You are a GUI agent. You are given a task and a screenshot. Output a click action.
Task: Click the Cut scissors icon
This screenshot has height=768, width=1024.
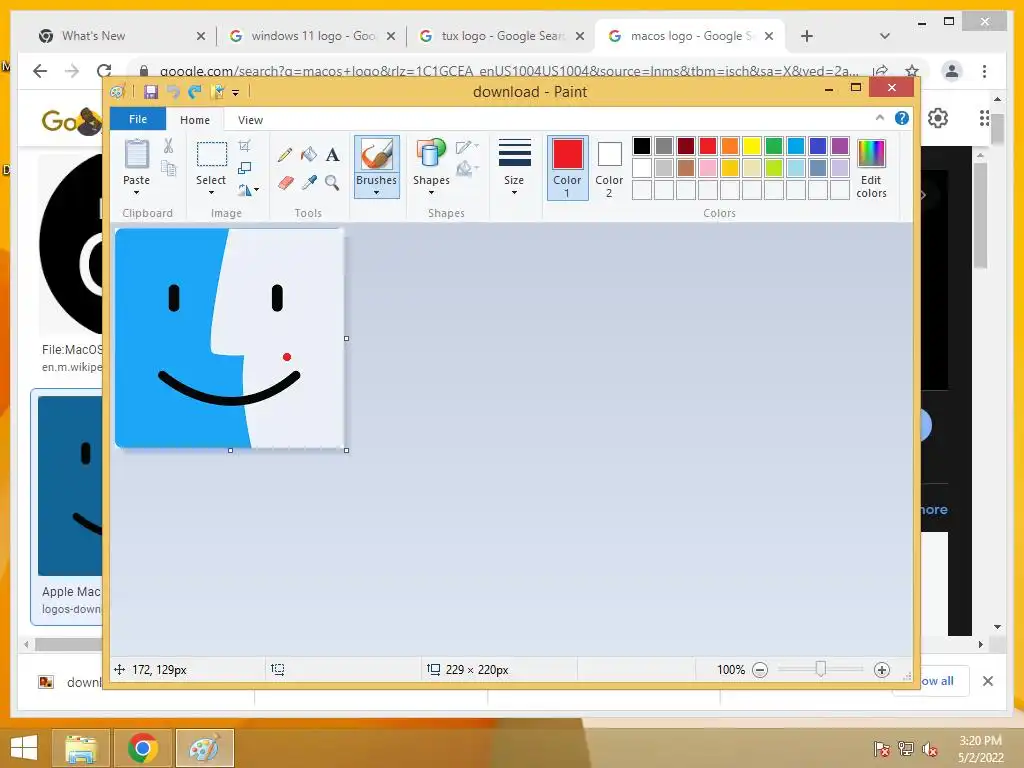click(168, 146)
